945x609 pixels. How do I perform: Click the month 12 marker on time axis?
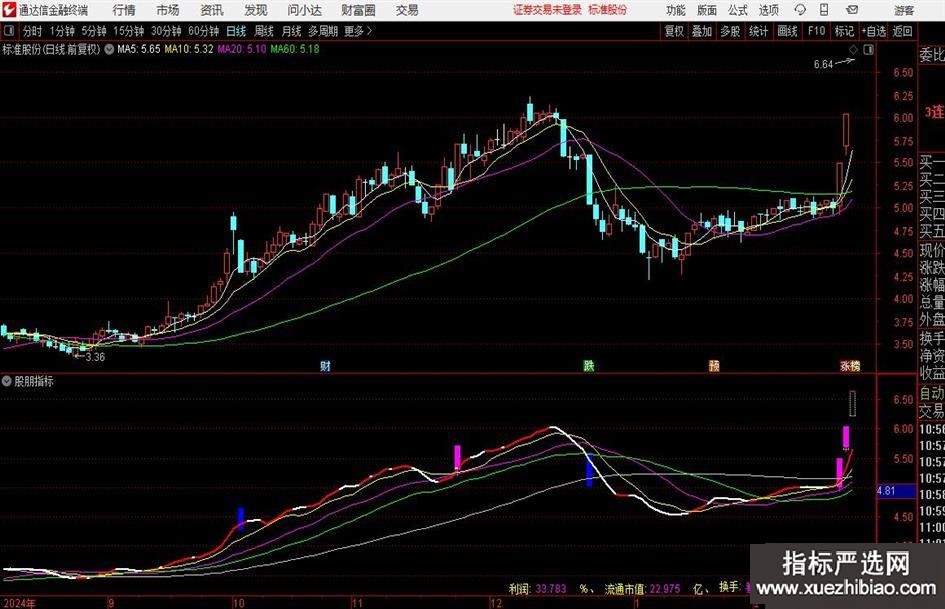coord(496,603)
